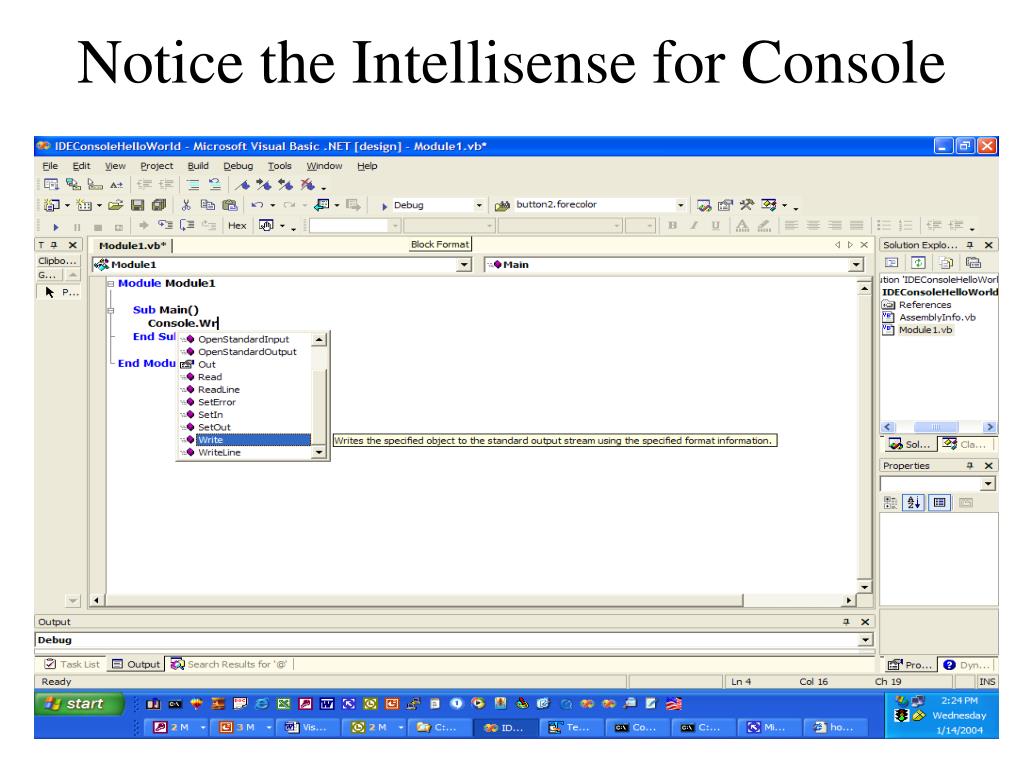1024x768 pixels.
Task: Open the File menu
Action: point(50,166)
